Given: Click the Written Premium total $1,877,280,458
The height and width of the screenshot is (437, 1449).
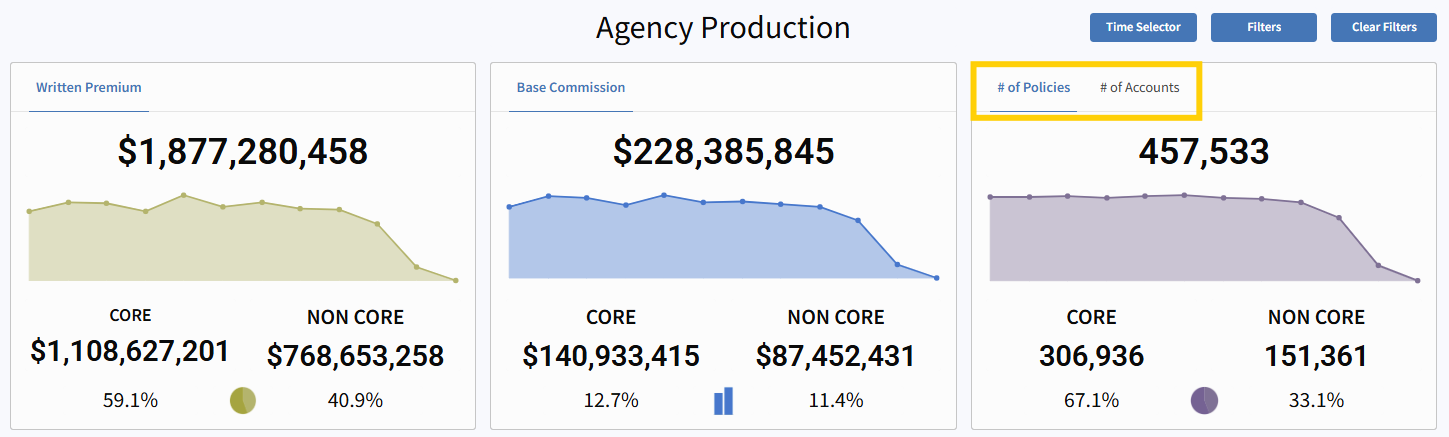Looking at the screenshot, I should (243, 151).
